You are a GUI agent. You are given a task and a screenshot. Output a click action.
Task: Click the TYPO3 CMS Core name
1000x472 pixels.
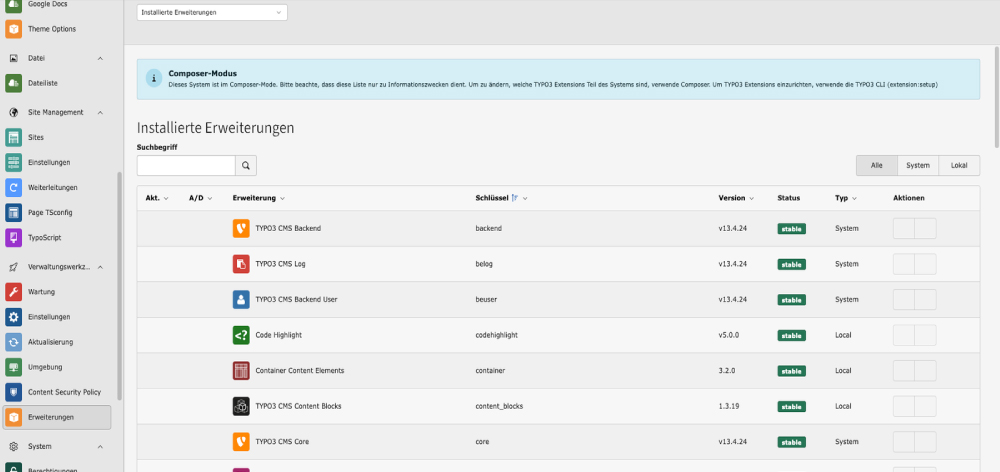282,441
